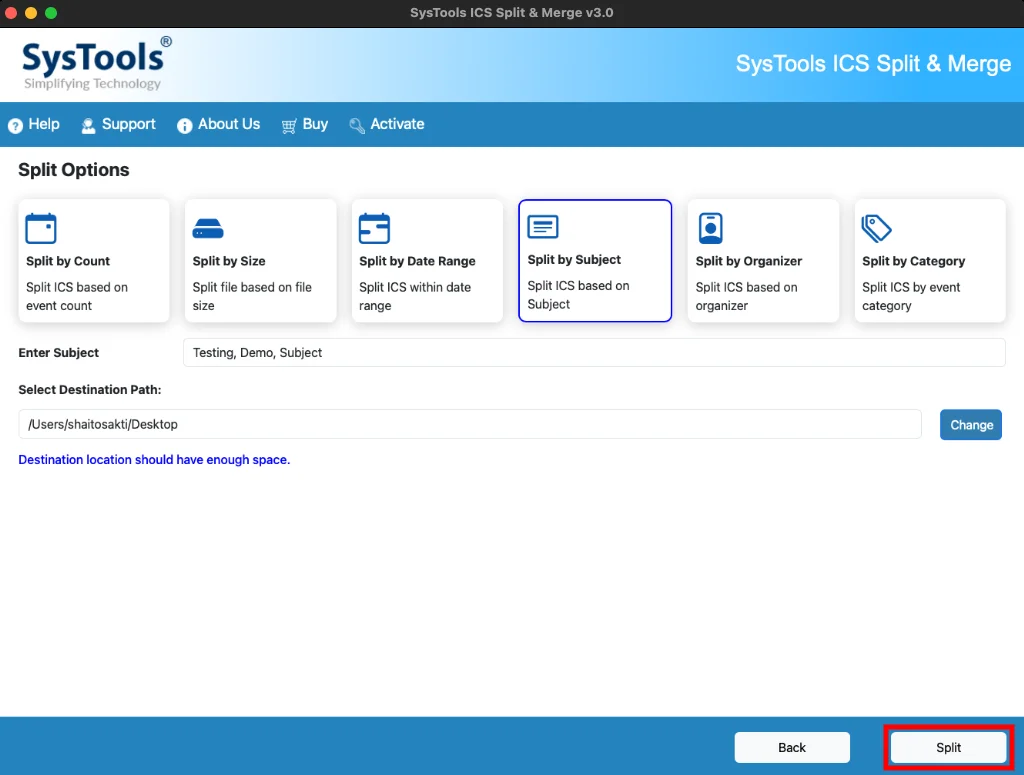The height and width of the screenshot is (775, 1024).
Task: Click the Help question mark icon
Action: tap(15, 125)
